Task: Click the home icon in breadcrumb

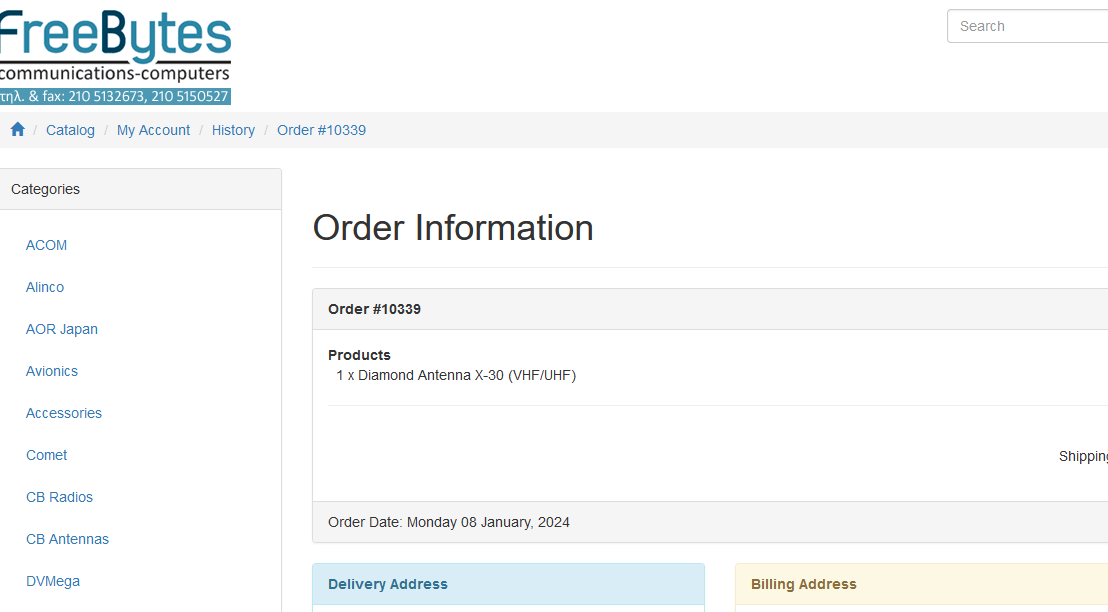Action: point(17,130)
